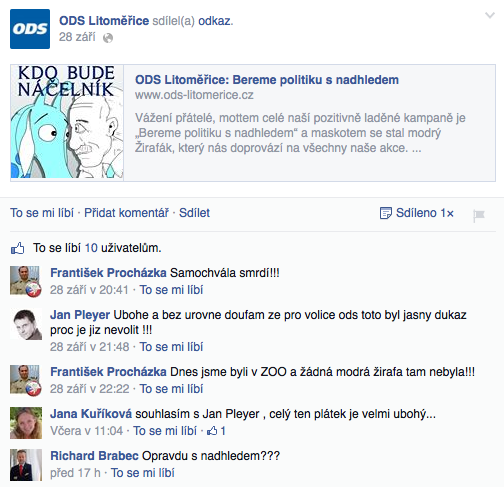Click Přidat komentář to add comment

(126, 213)
